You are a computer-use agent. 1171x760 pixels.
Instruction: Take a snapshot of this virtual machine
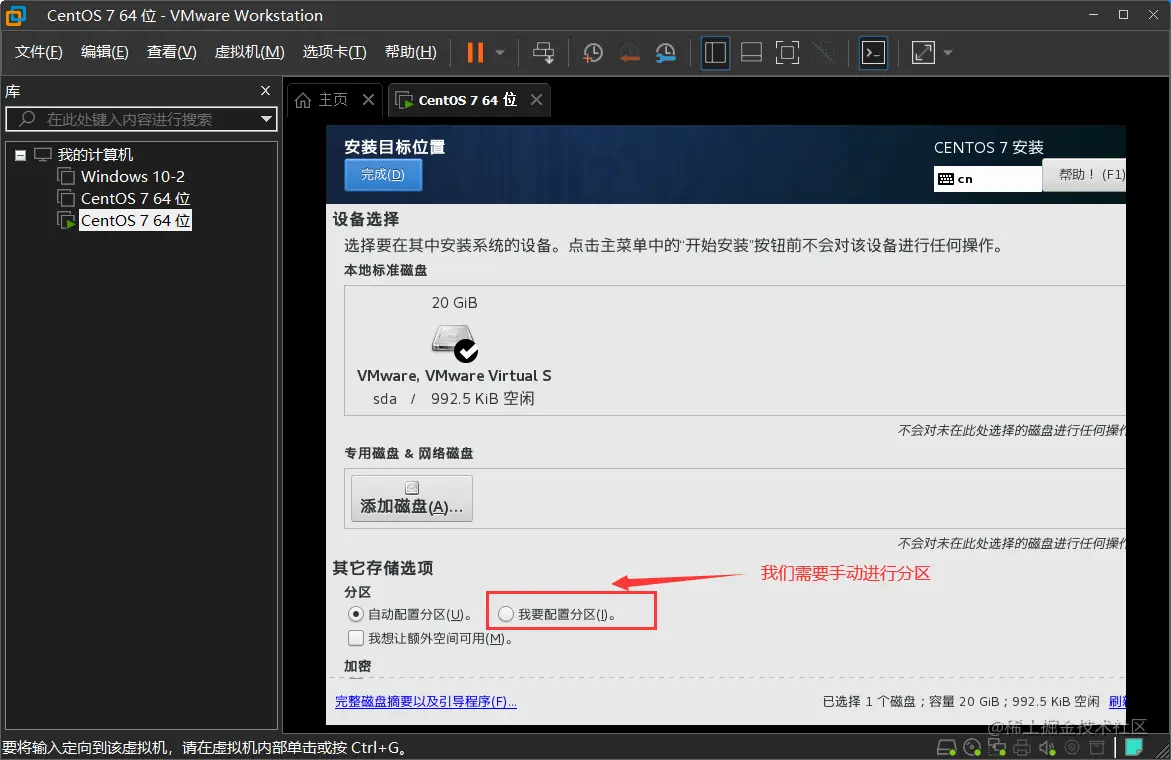point(593,52)
